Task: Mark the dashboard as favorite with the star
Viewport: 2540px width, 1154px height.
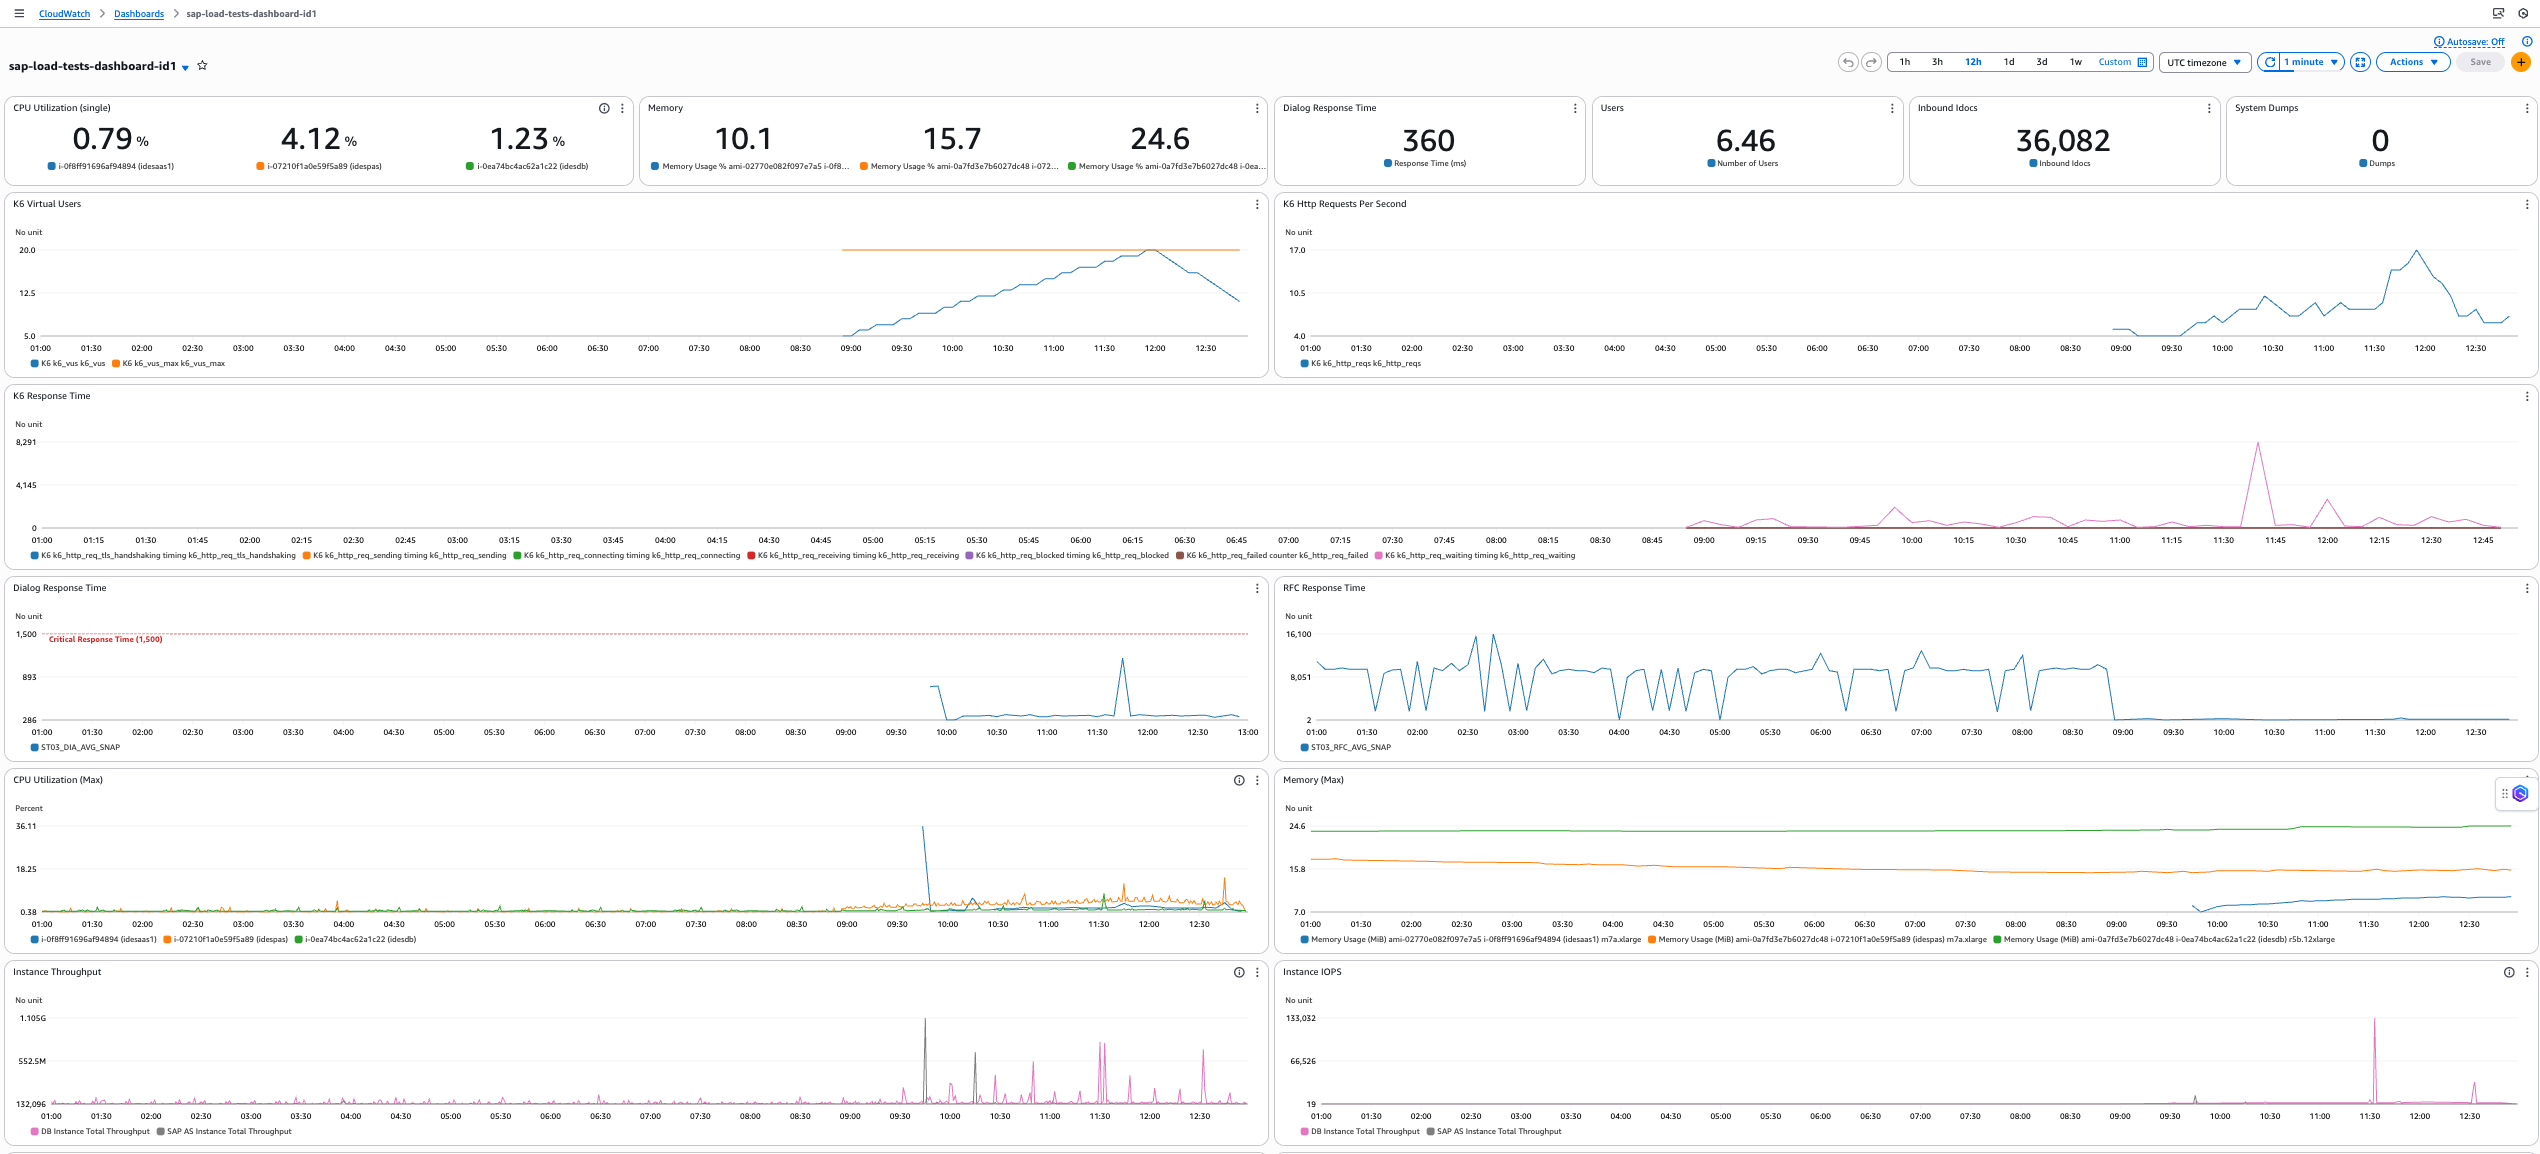Action: [x=202, y=66]
